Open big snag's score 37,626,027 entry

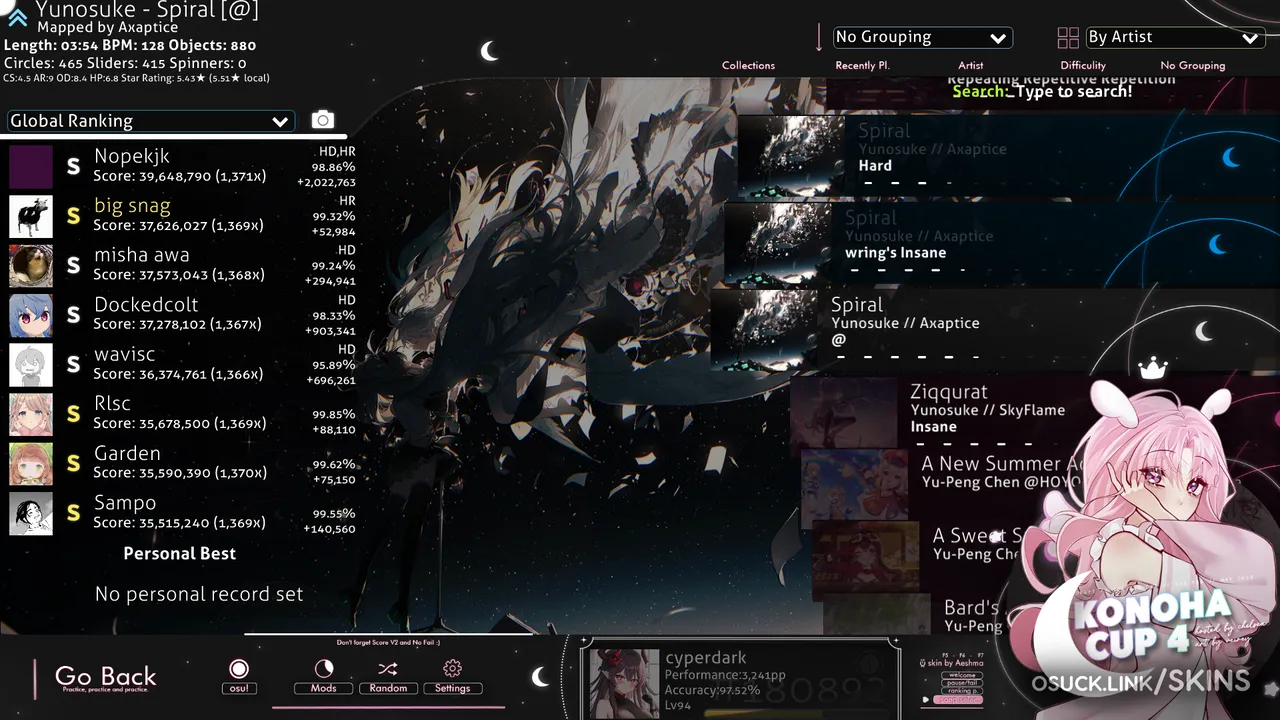coord(182,216)
